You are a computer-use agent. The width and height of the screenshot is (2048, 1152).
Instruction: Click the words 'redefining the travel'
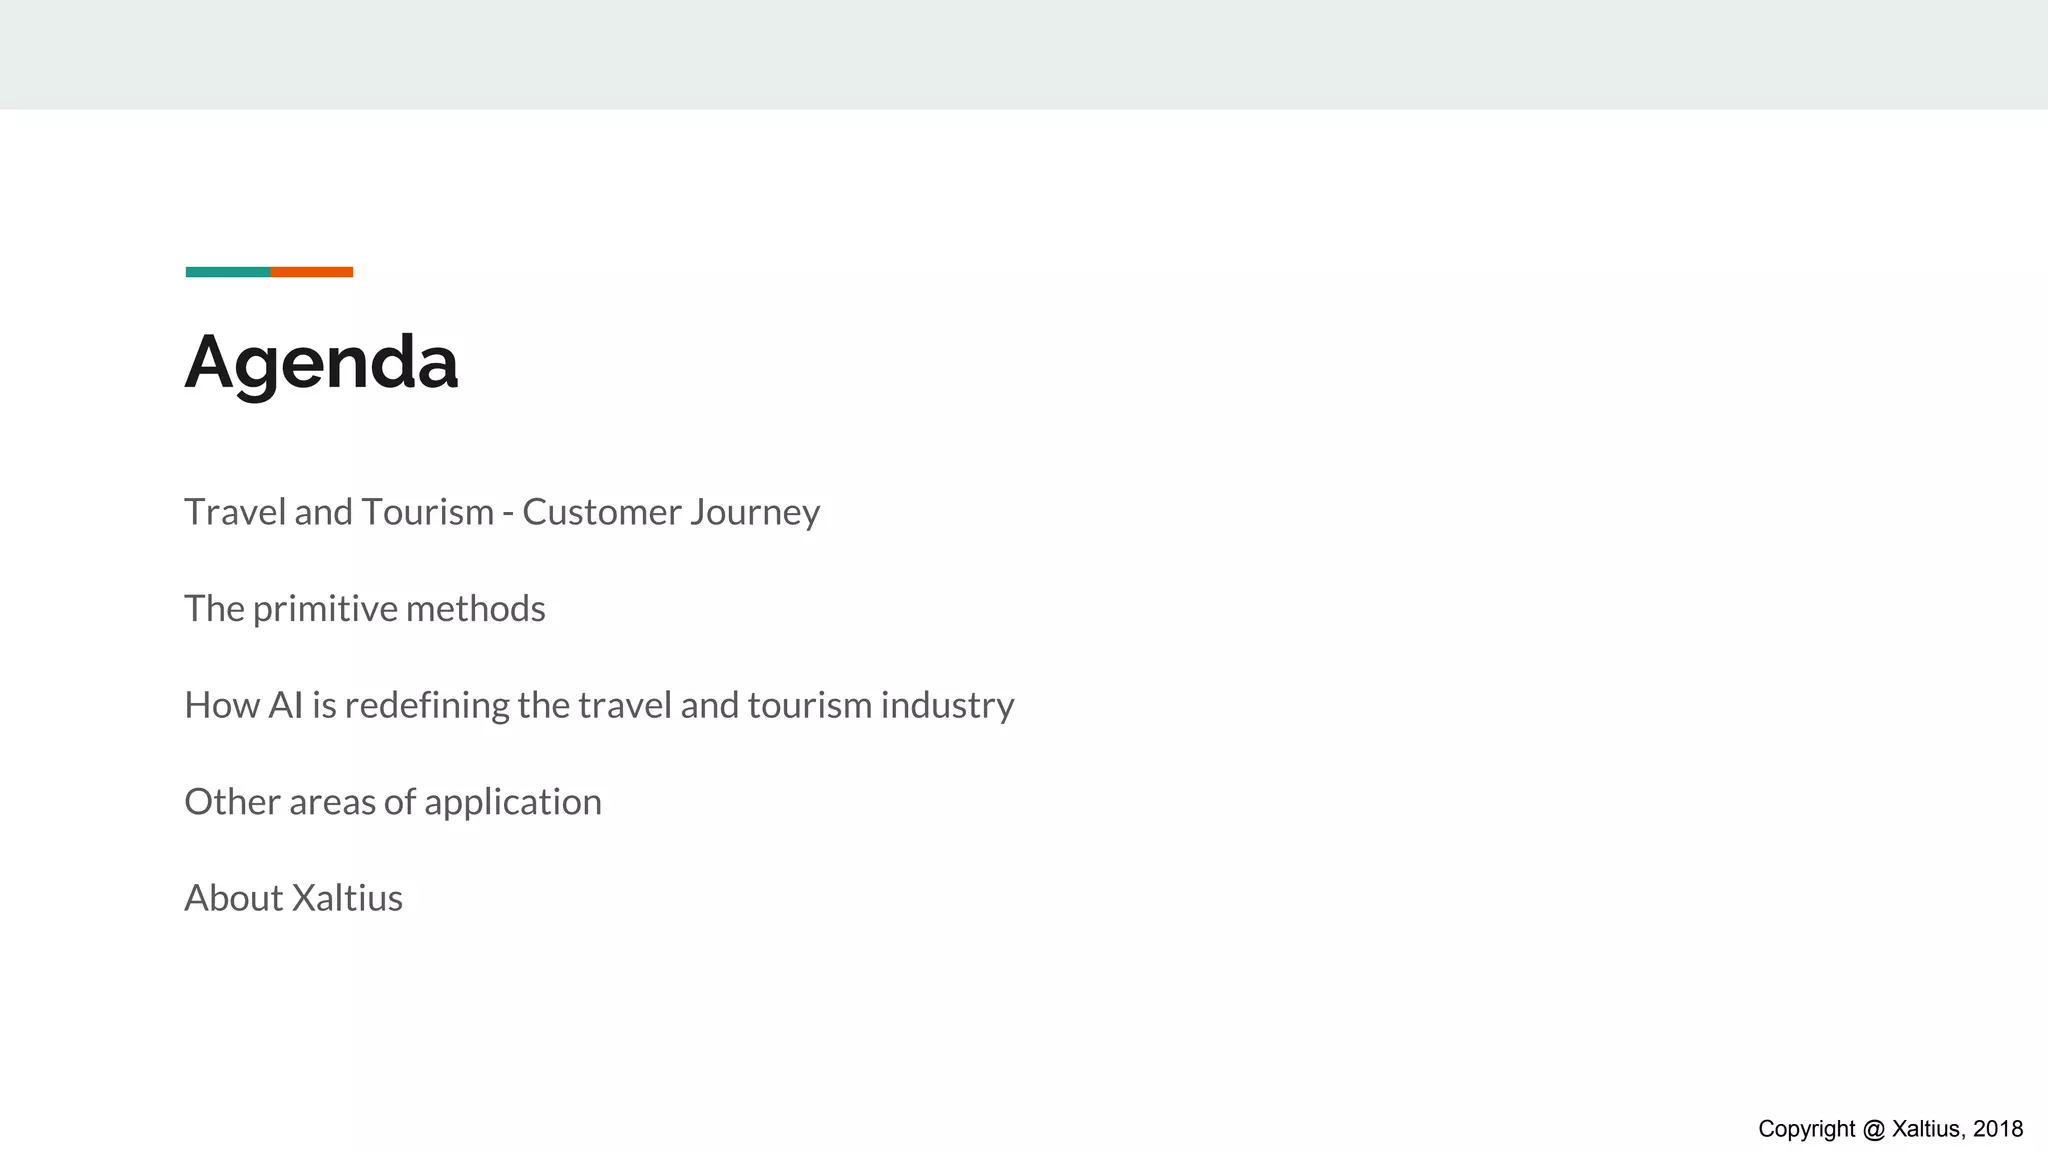[509, 706]
